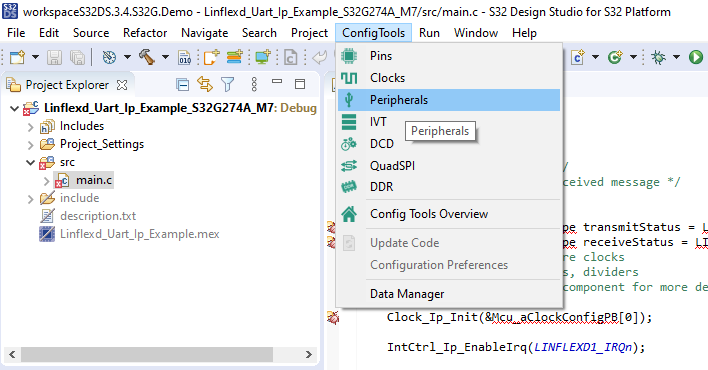This screenshot has width=708, height=370.
Task: Click the green Run play button
Action: click(696, 57)
